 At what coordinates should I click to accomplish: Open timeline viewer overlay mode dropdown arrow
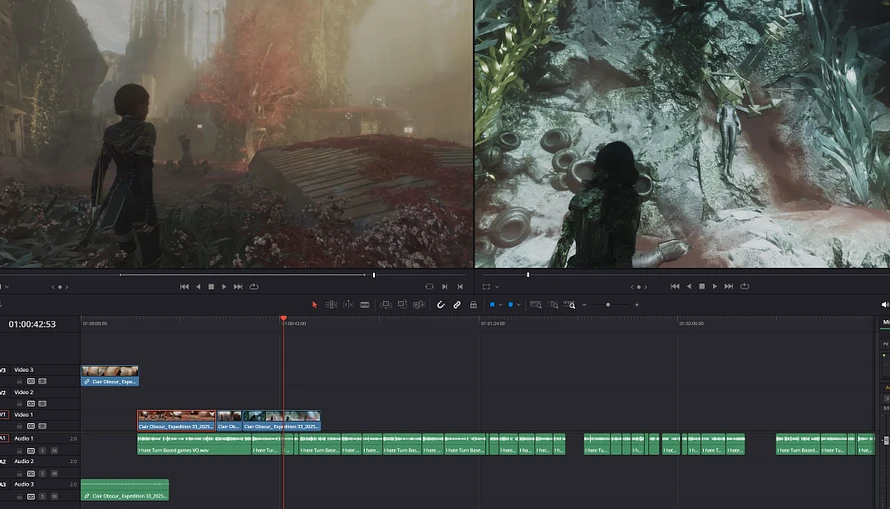tap(497, 287)
